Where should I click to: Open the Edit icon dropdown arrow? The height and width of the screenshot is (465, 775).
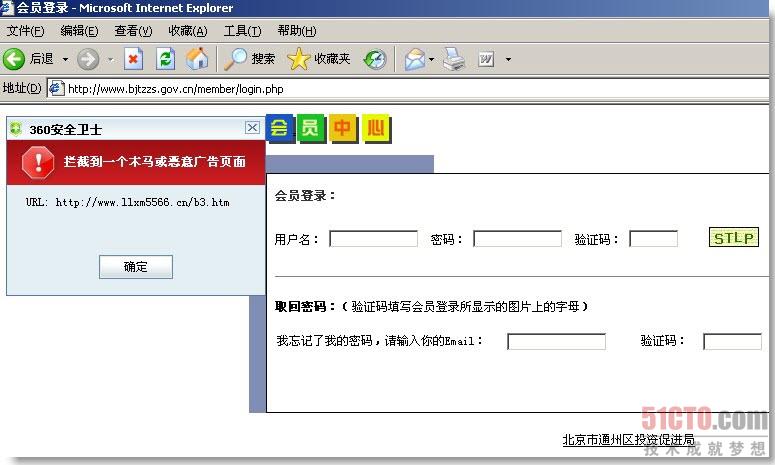508,59
